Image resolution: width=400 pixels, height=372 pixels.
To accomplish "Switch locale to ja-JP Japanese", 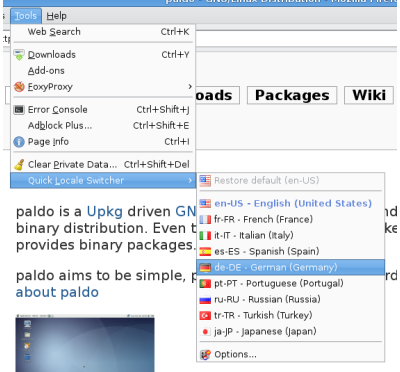I will tap(290, 331).
